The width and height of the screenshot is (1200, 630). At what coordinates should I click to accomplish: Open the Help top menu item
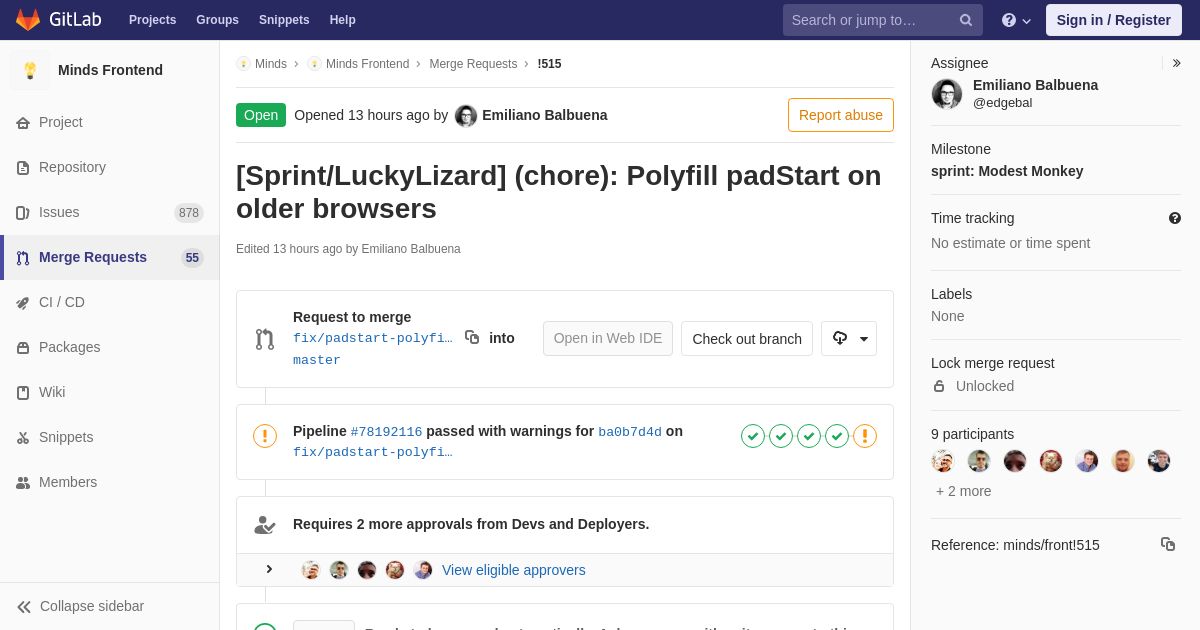tap(343, 20)
